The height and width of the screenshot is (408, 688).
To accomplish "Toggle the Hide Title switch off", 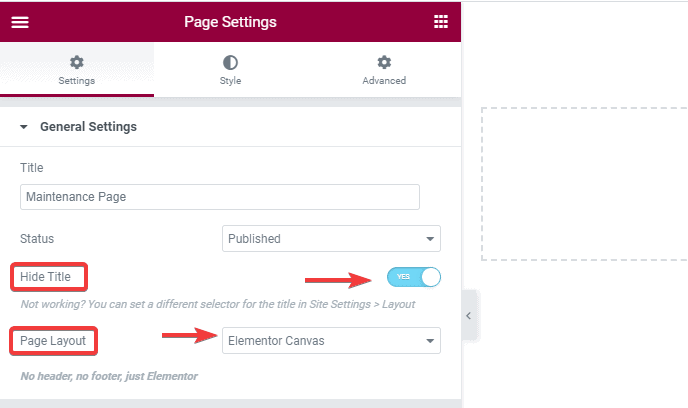I will tap(414, 276).
